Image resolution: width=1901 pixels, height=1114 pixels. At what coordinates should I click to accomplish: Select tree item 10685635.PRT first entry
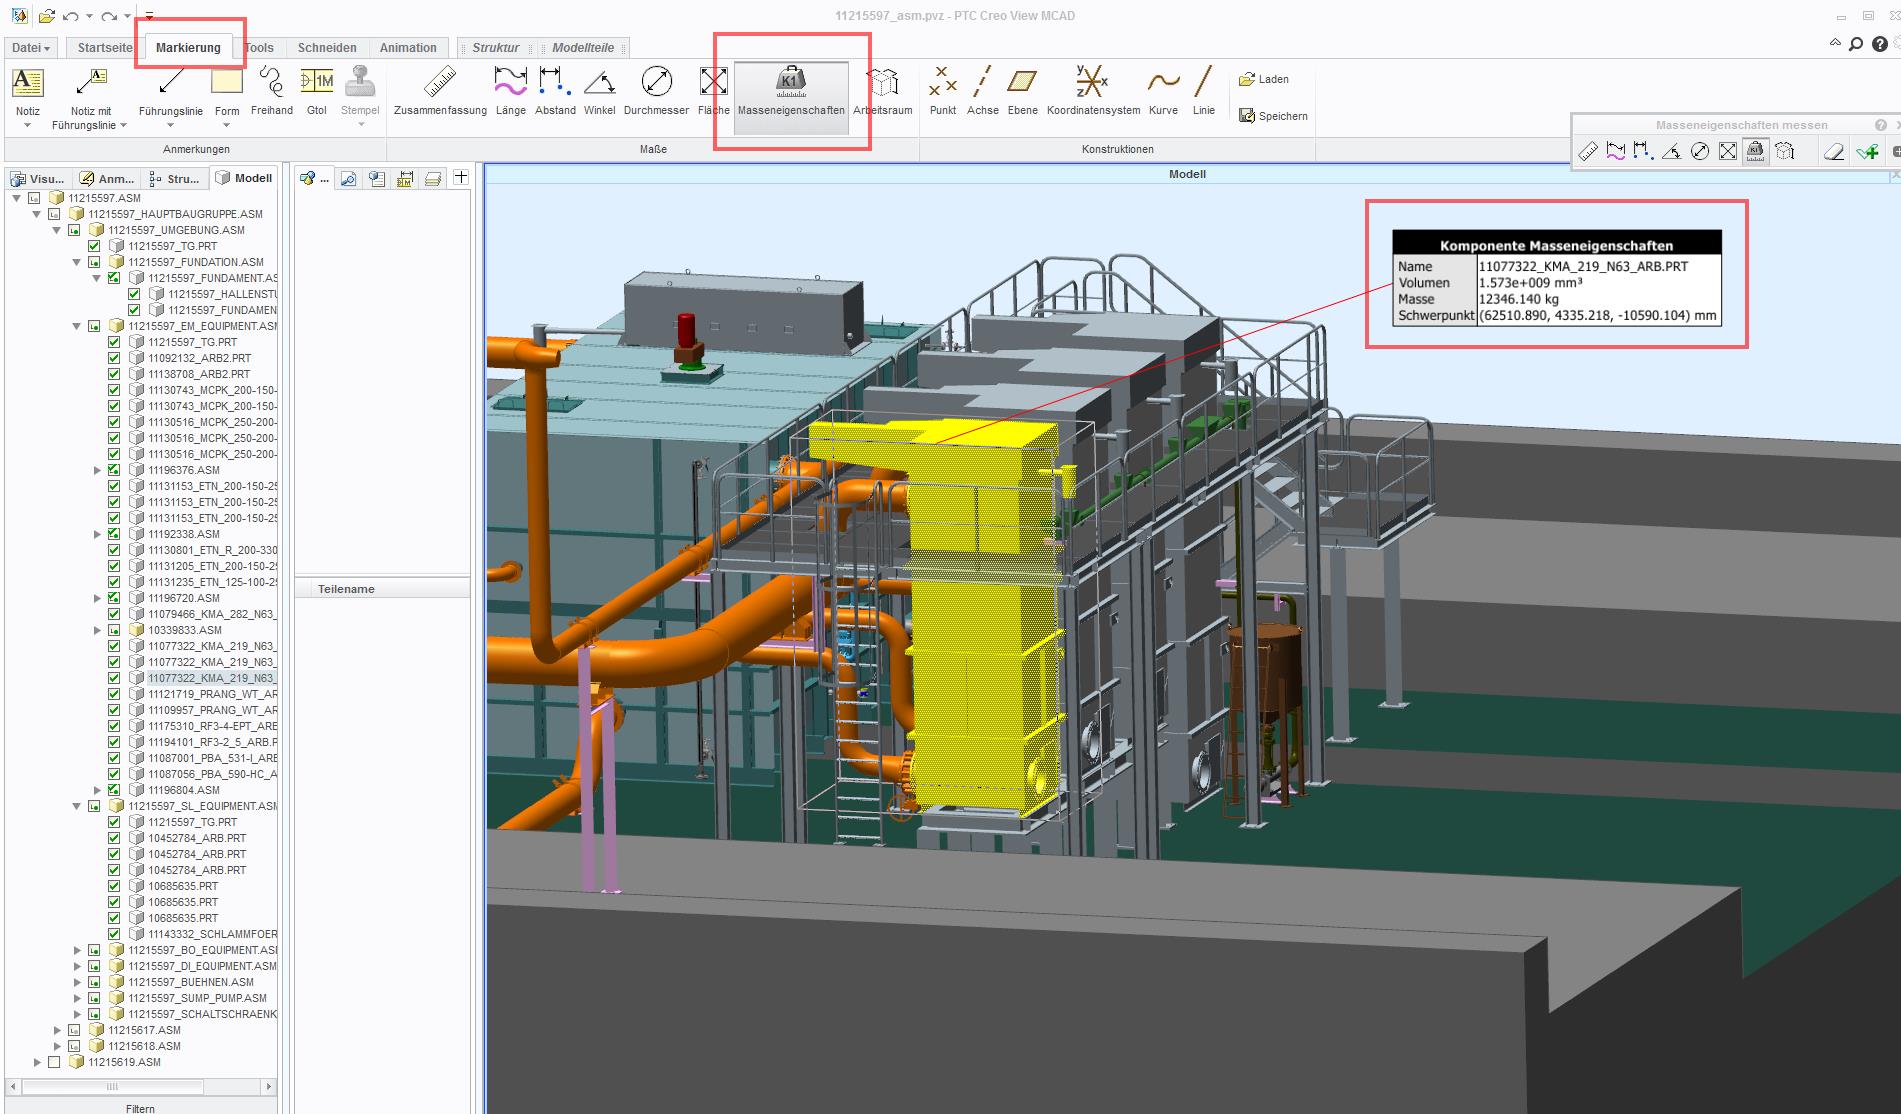click(x=183, y=886)
